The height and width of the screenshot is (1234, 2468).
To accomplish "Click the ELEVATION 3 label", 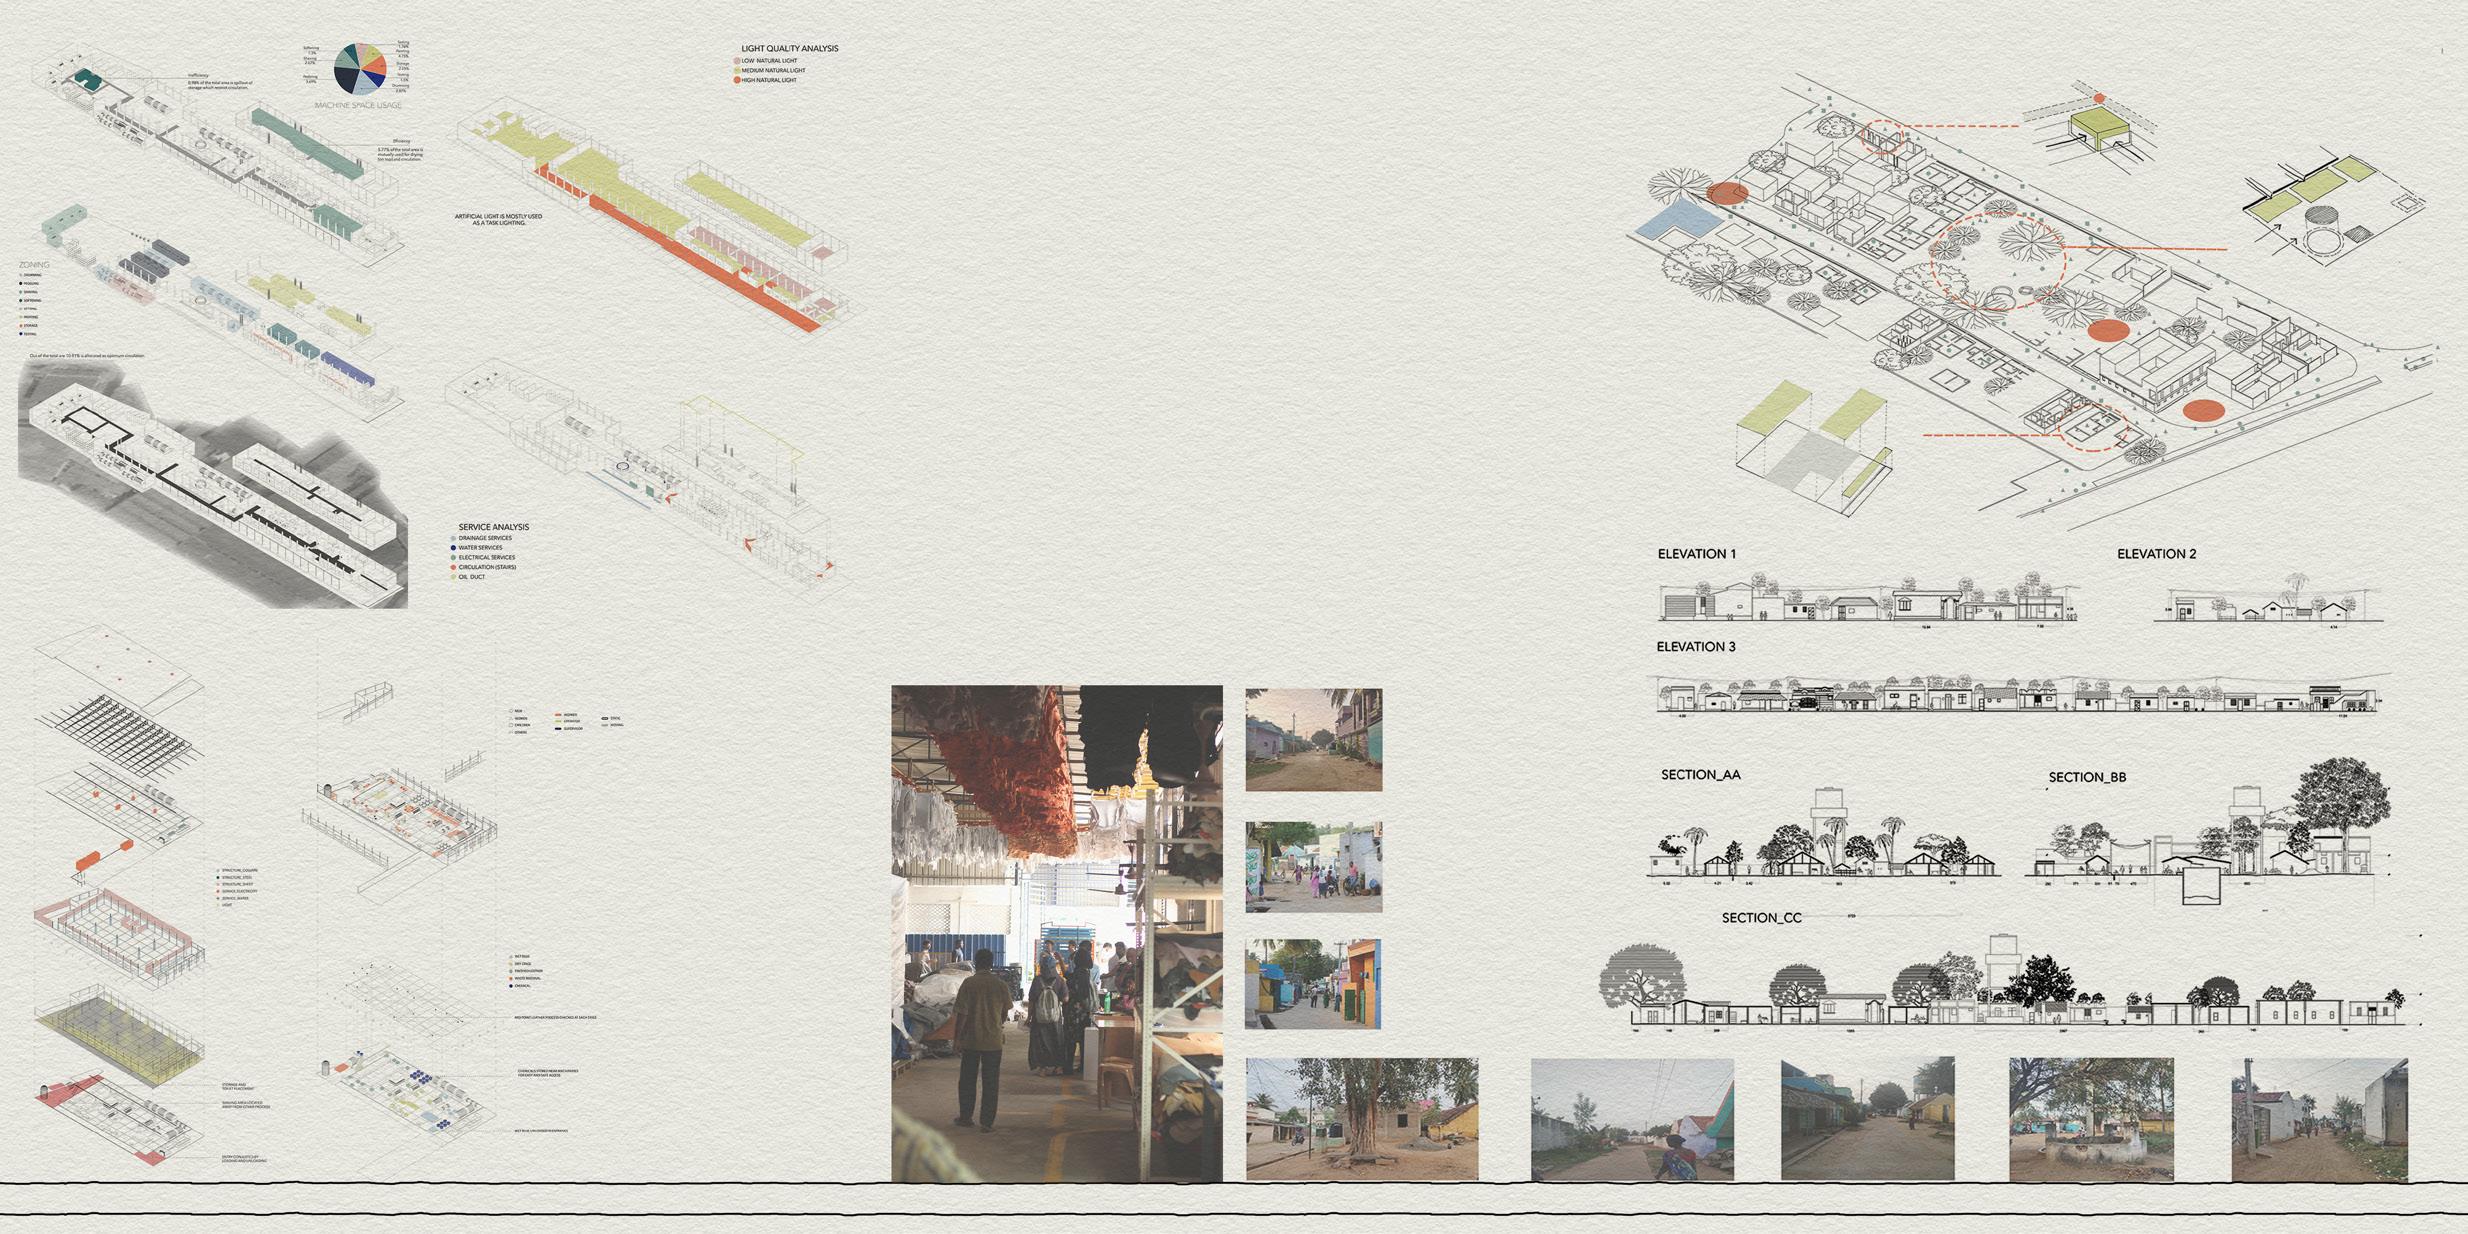I will (1695, 647).
